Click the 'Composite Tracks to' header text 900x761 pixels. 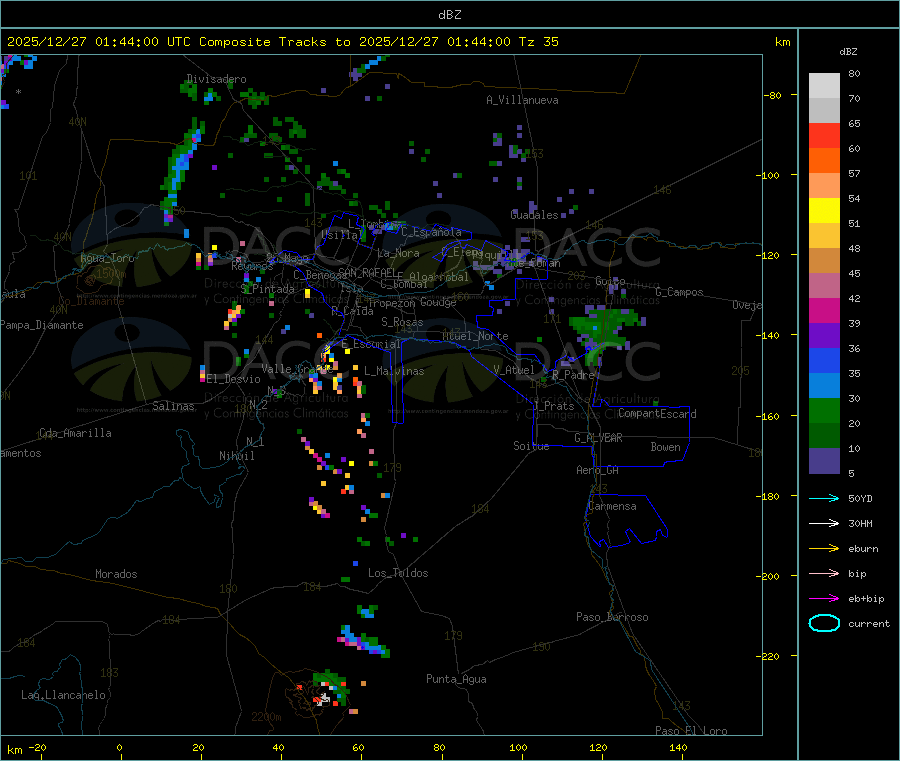274,42
